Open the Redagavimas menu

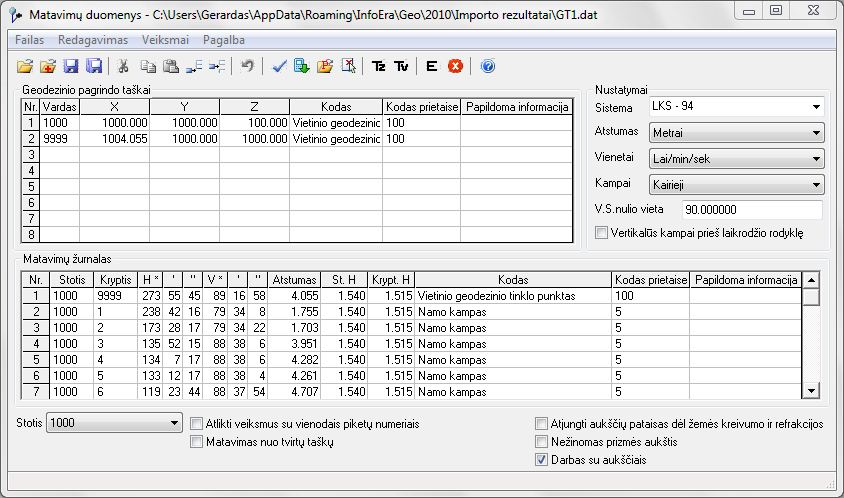pyautogui.click(x=93, y=40)
